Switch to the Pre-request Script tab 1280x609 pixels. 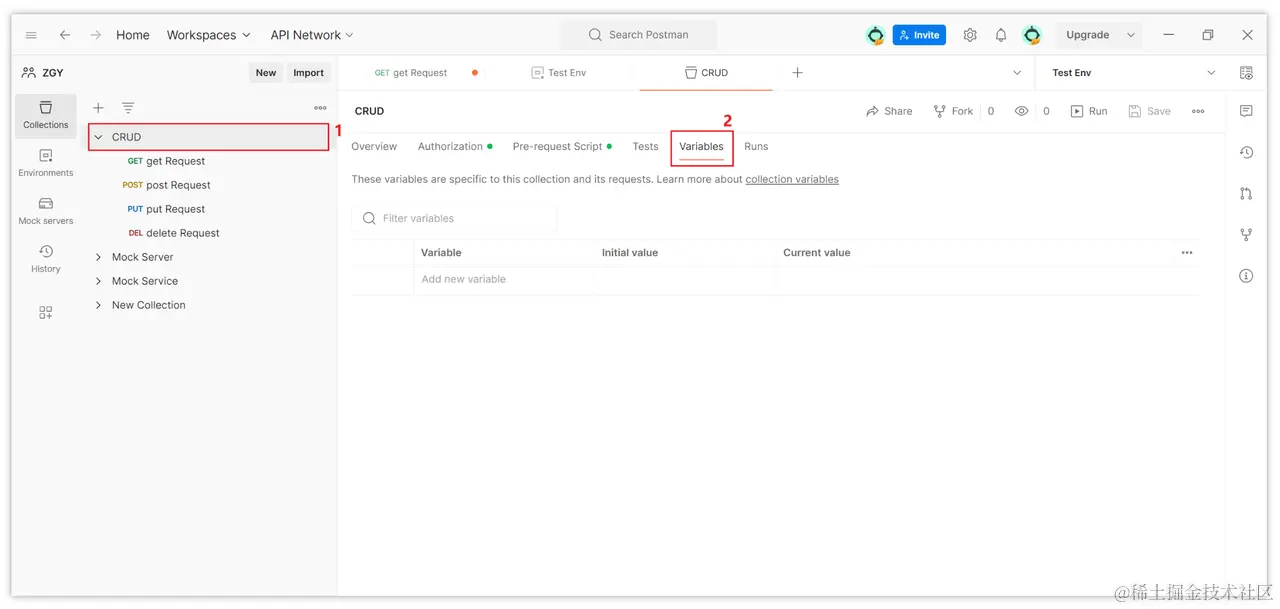[x=562, y=146]
